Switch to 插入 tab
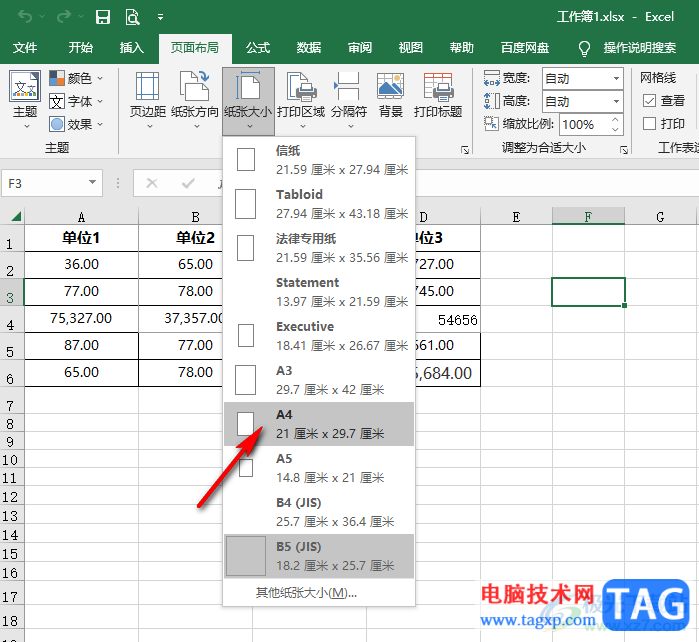This screenshot has width=699, height=642. pyautogui.click(x=132, y=48)
